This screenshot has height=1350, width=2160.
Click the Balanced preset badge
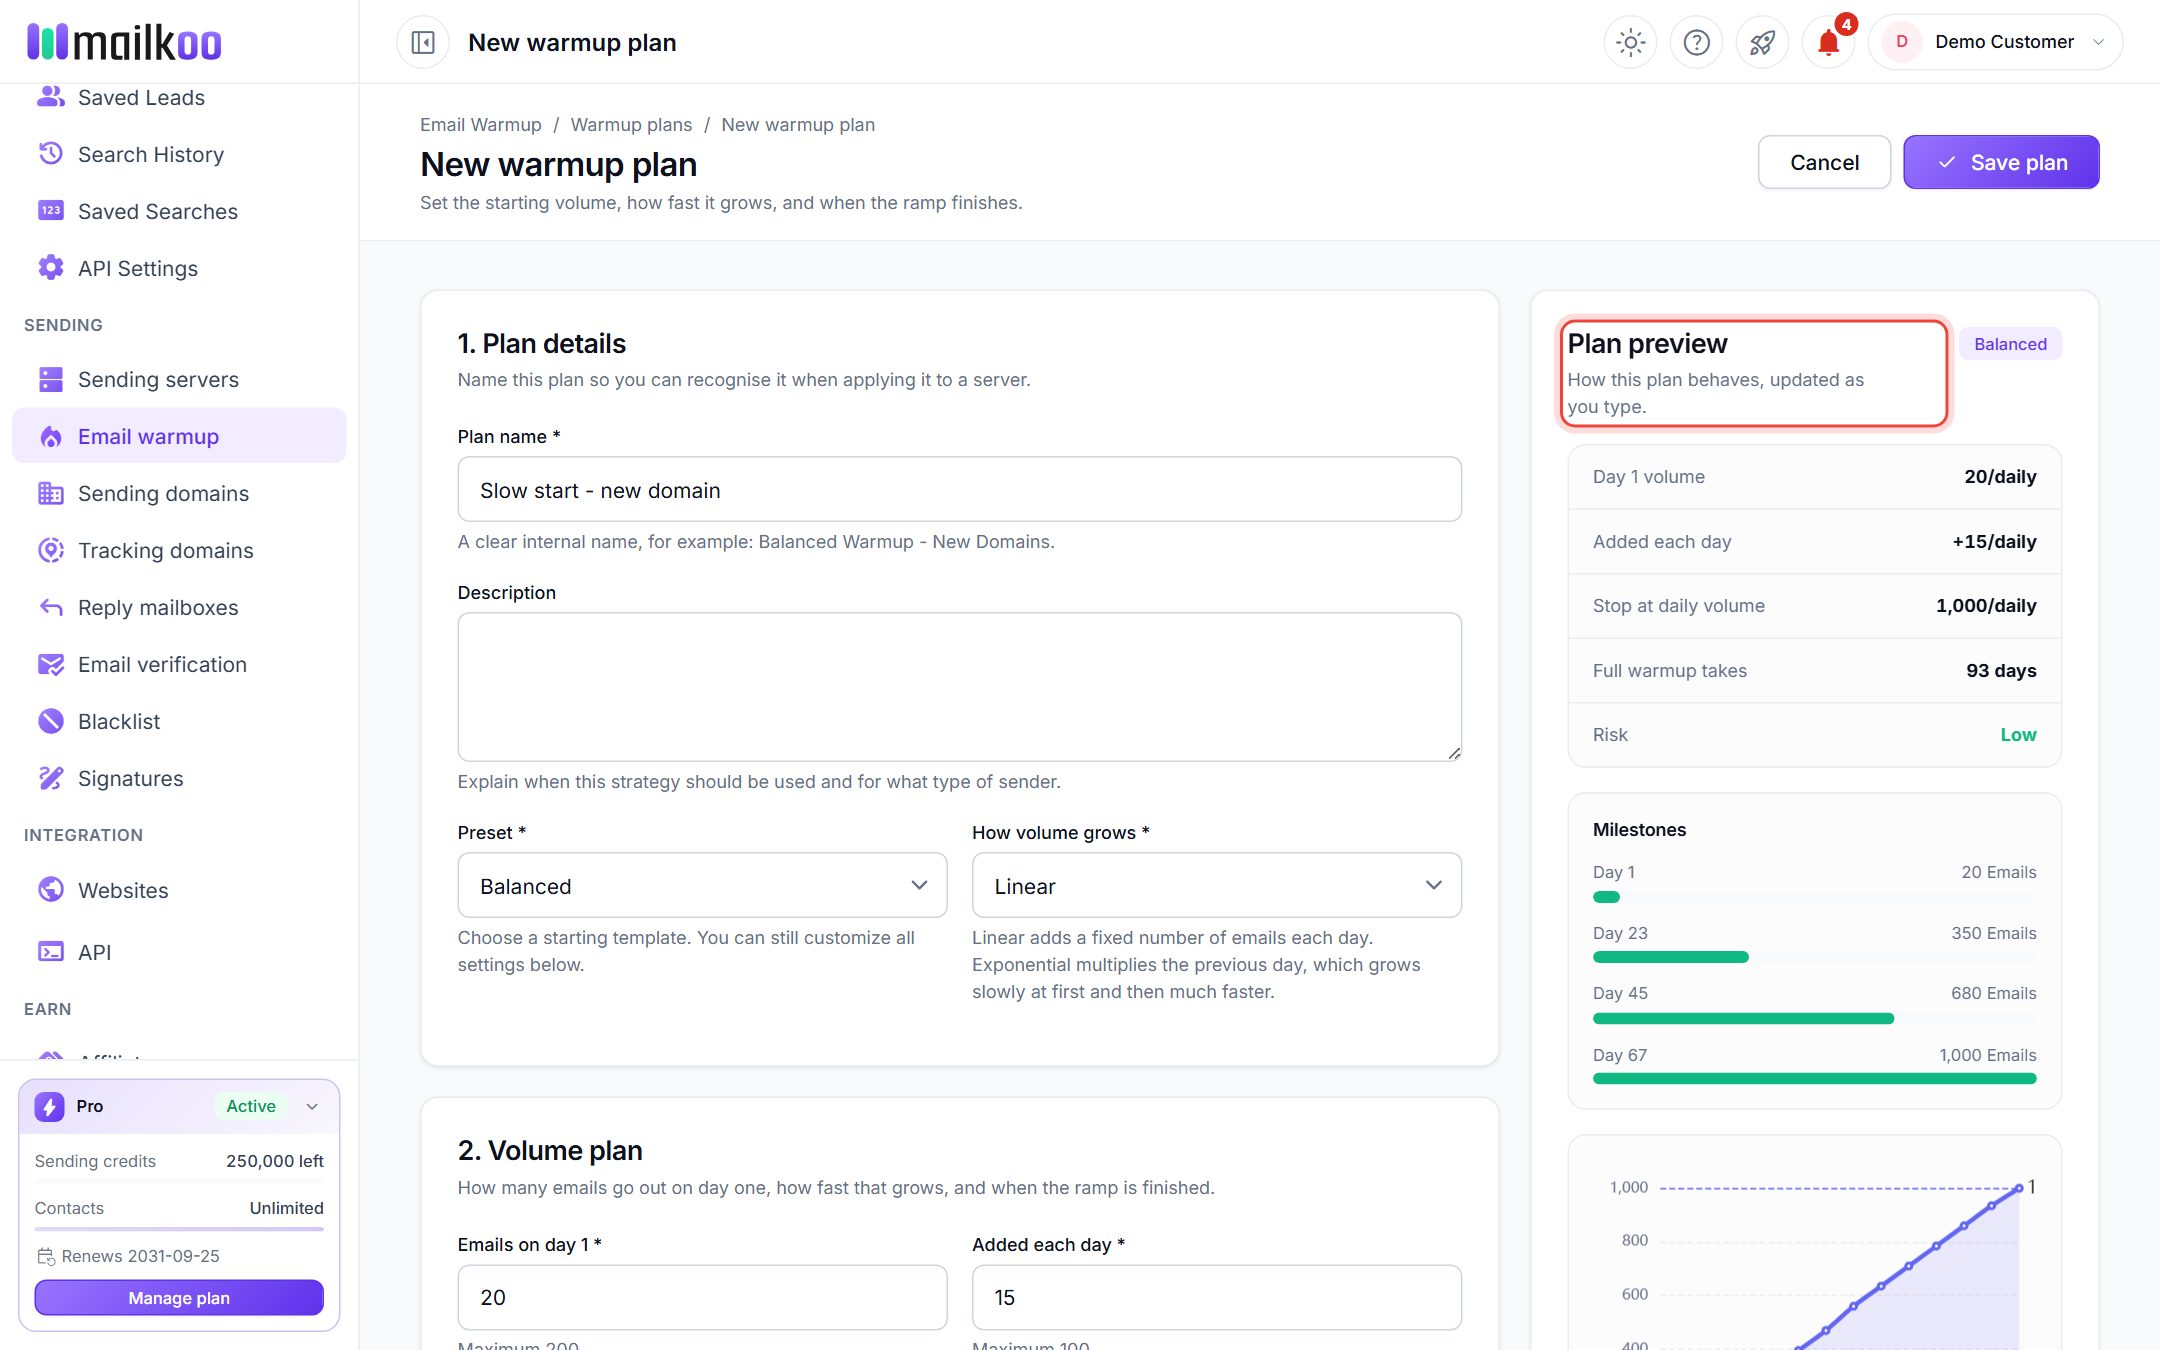(2010, 344)
